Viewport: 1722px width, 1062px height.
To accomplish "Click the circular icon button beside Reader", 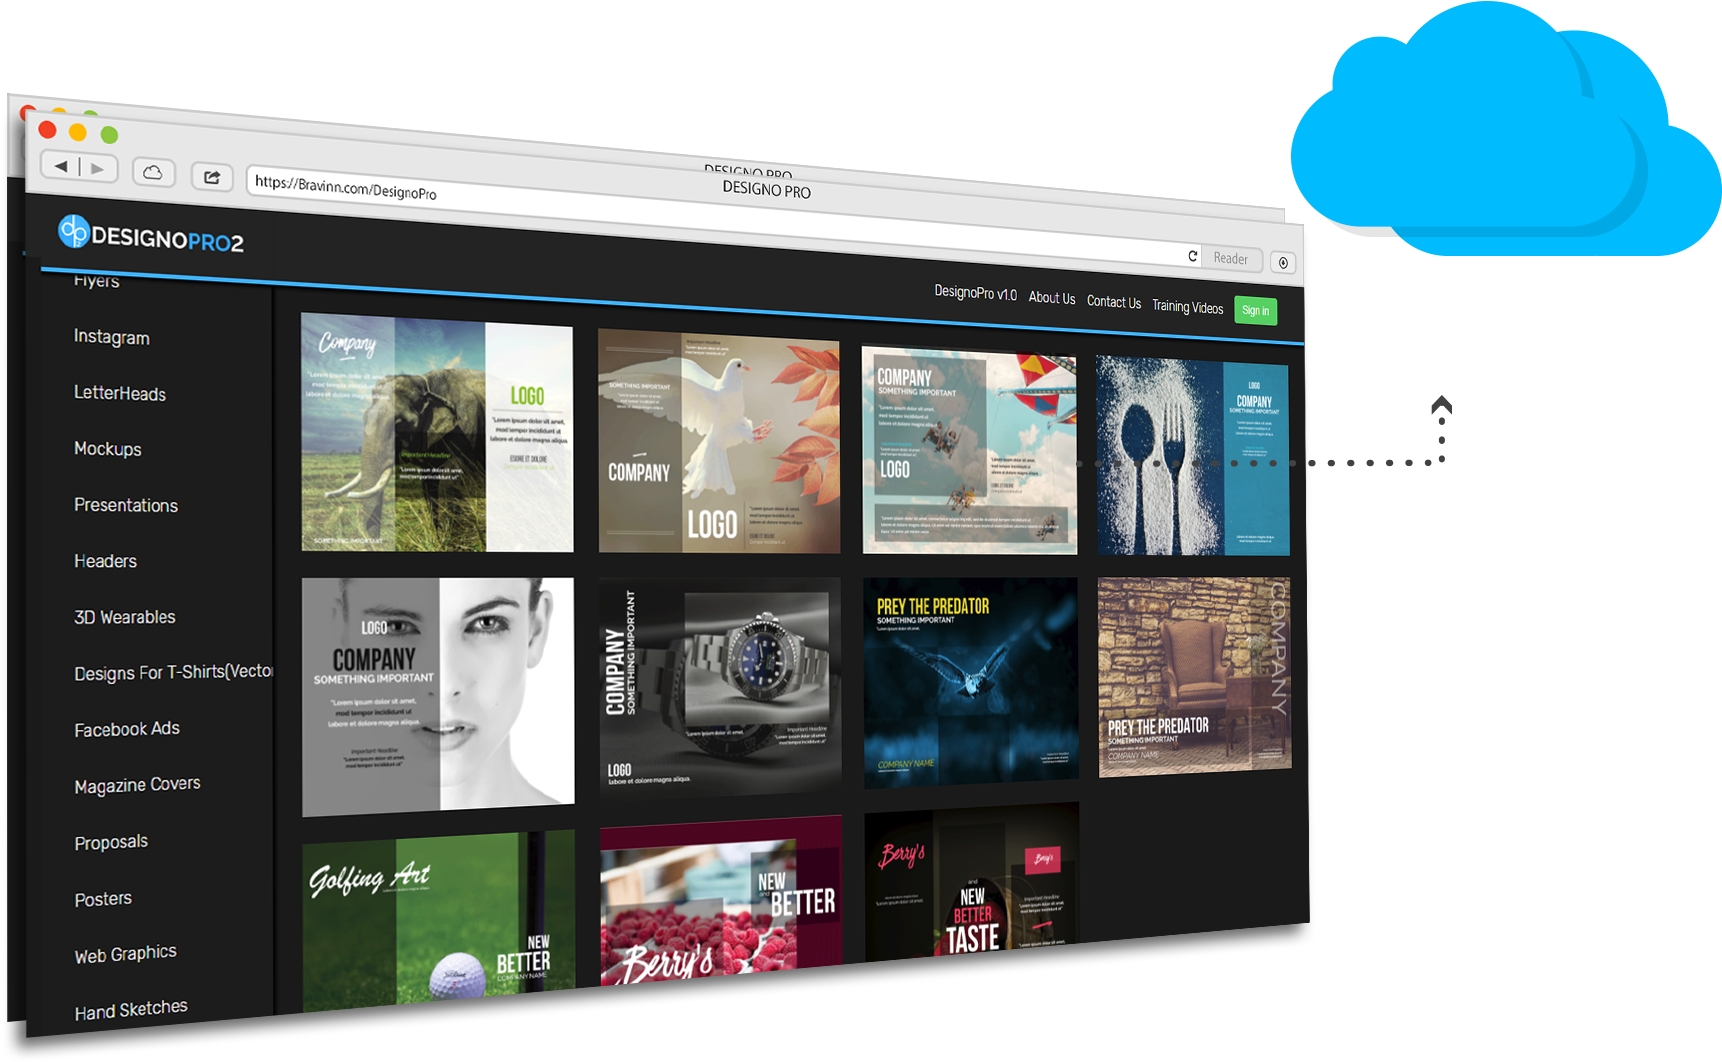I will point(1283,262).
